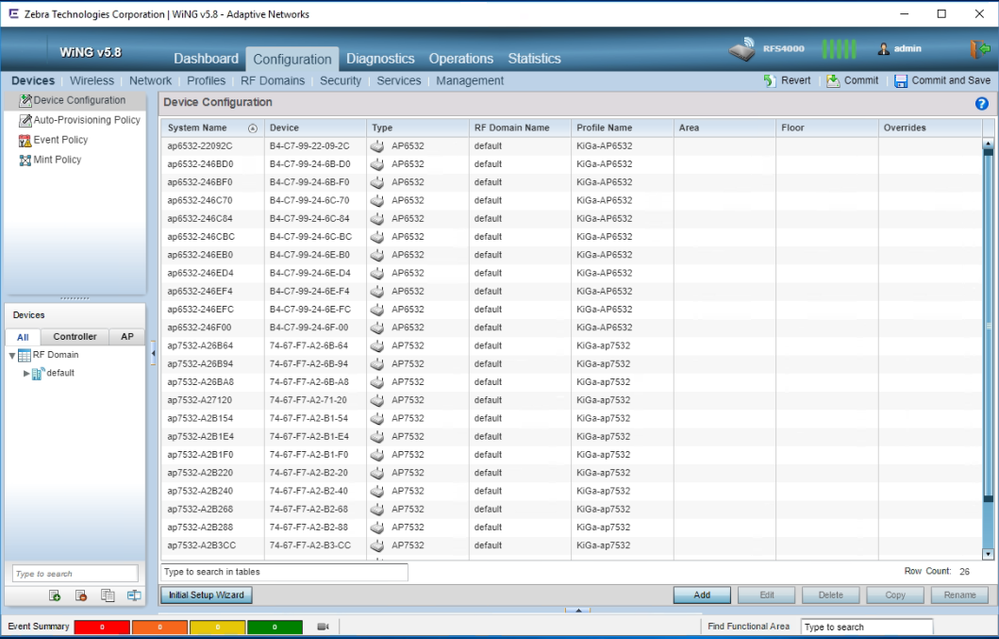
Task: Click the Zebra logo icon in the title bar
Action: click(13, 13)
